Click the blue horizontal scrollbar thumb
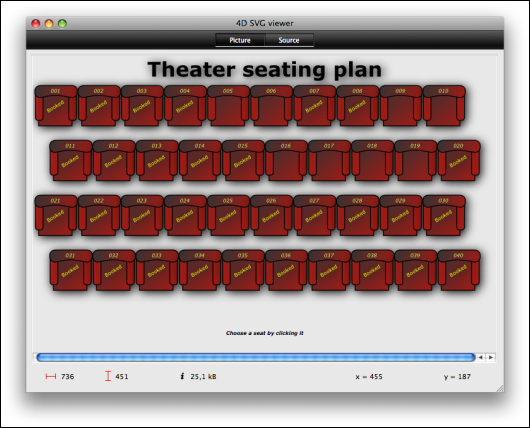 point(256,357)
